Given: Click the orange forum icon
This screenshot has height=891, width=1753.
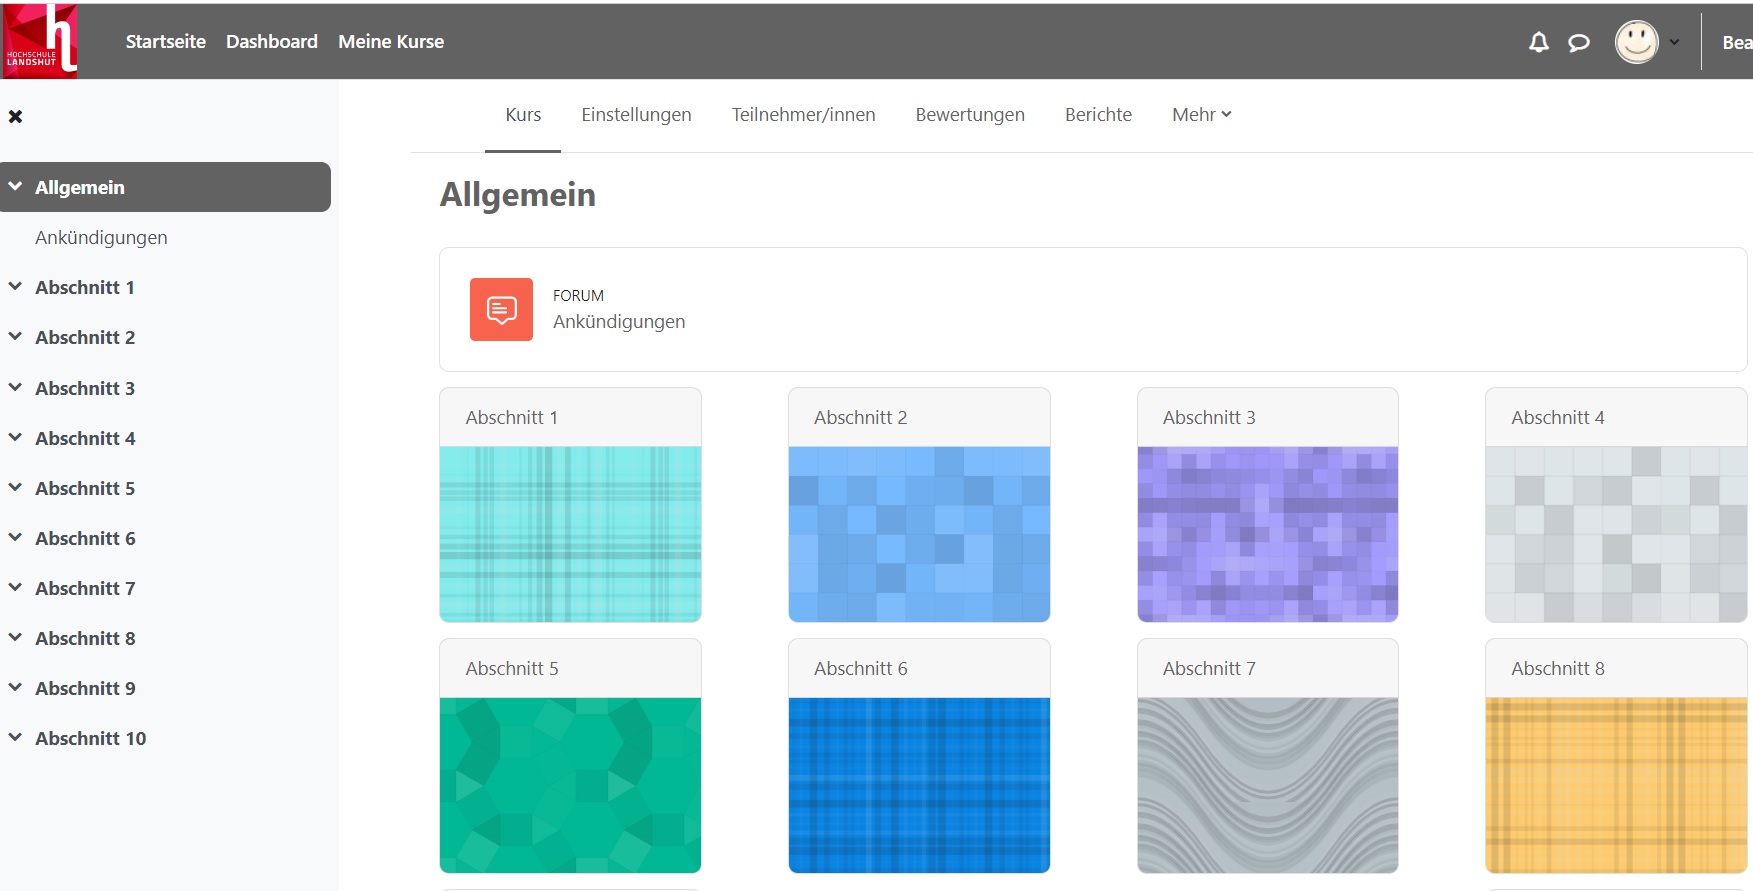Looking at the screenshot, I should point(501,310).
